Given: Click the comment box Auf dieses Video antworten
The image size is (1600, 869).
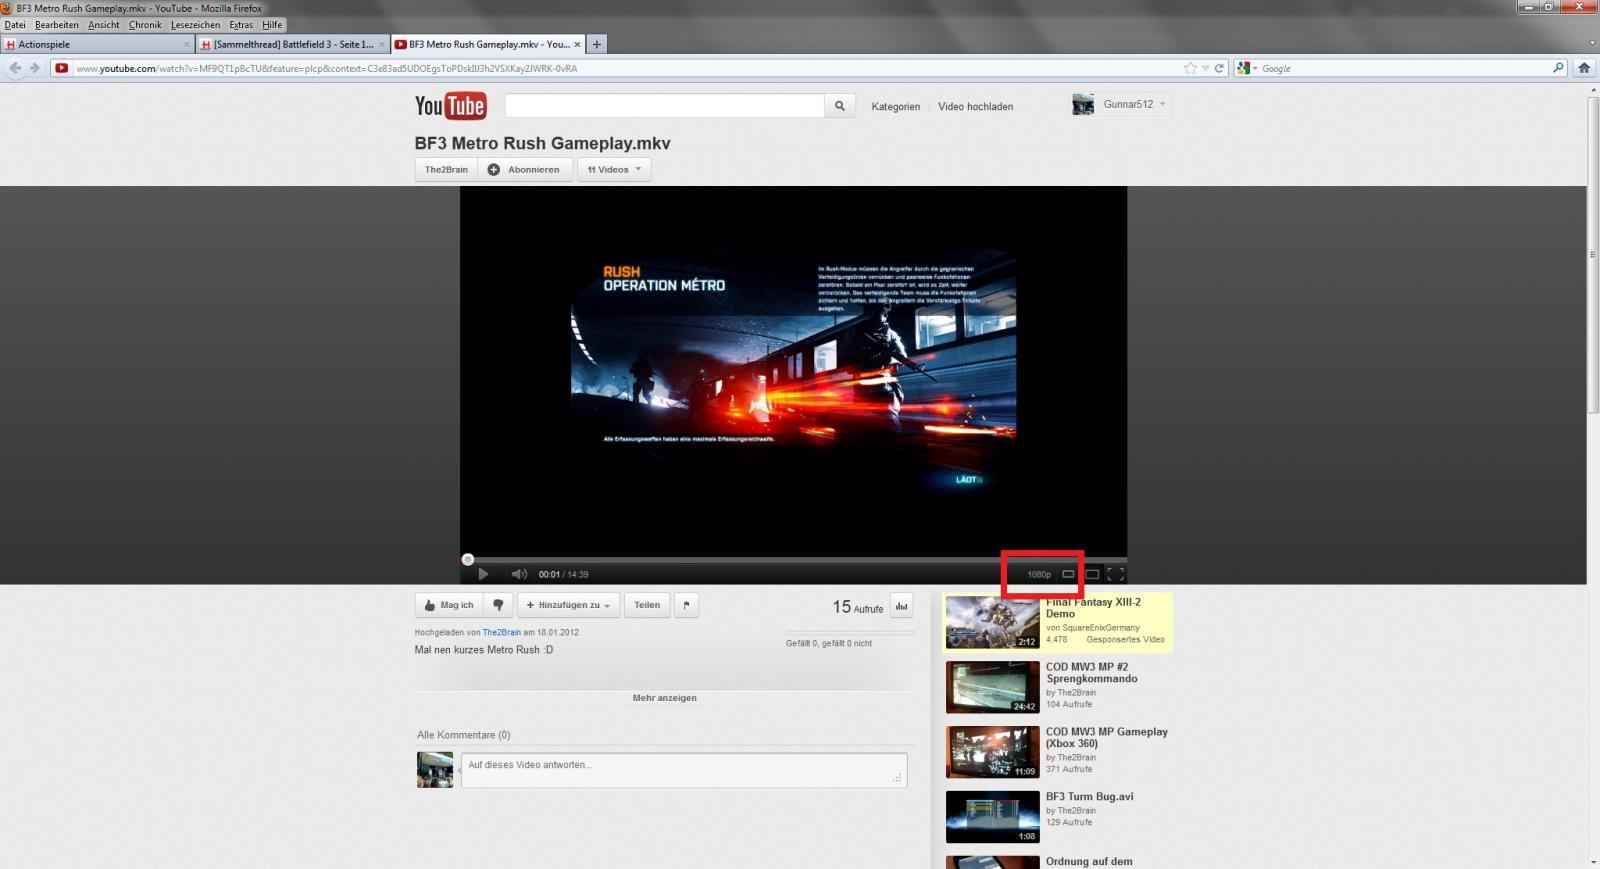Looking at the screenshot, I should (x=684, y=770).
